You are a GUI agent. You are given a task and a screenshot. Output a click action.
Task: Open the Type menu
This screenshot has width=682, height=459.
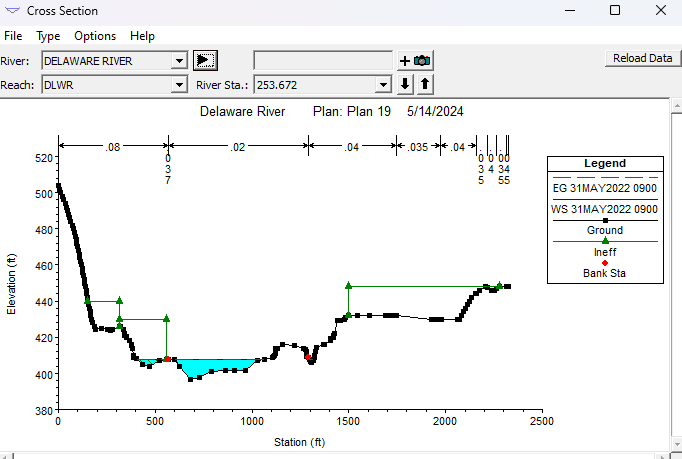[x=48, y=36]
